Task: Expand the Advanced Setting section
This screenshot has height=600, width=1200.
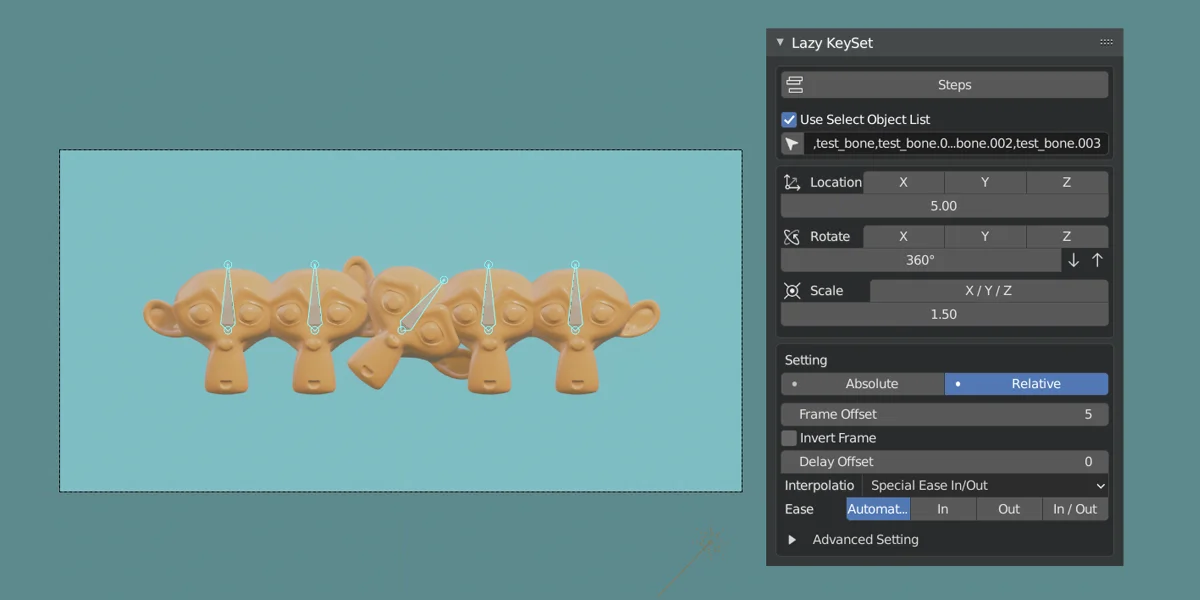Action: pyautogui.click(x=792, y=540)
